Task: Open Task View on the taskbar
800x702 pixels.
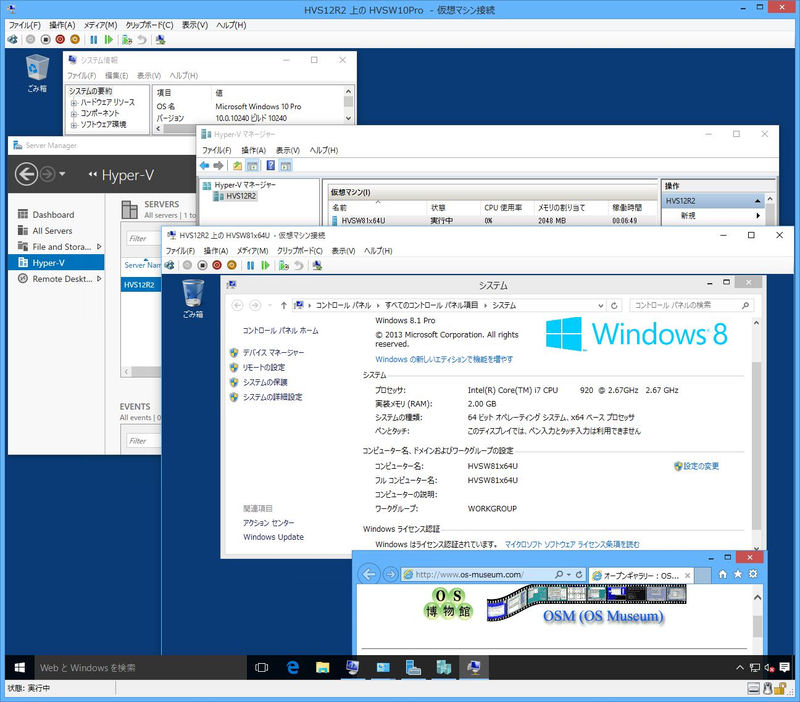Action: [262, 667]
